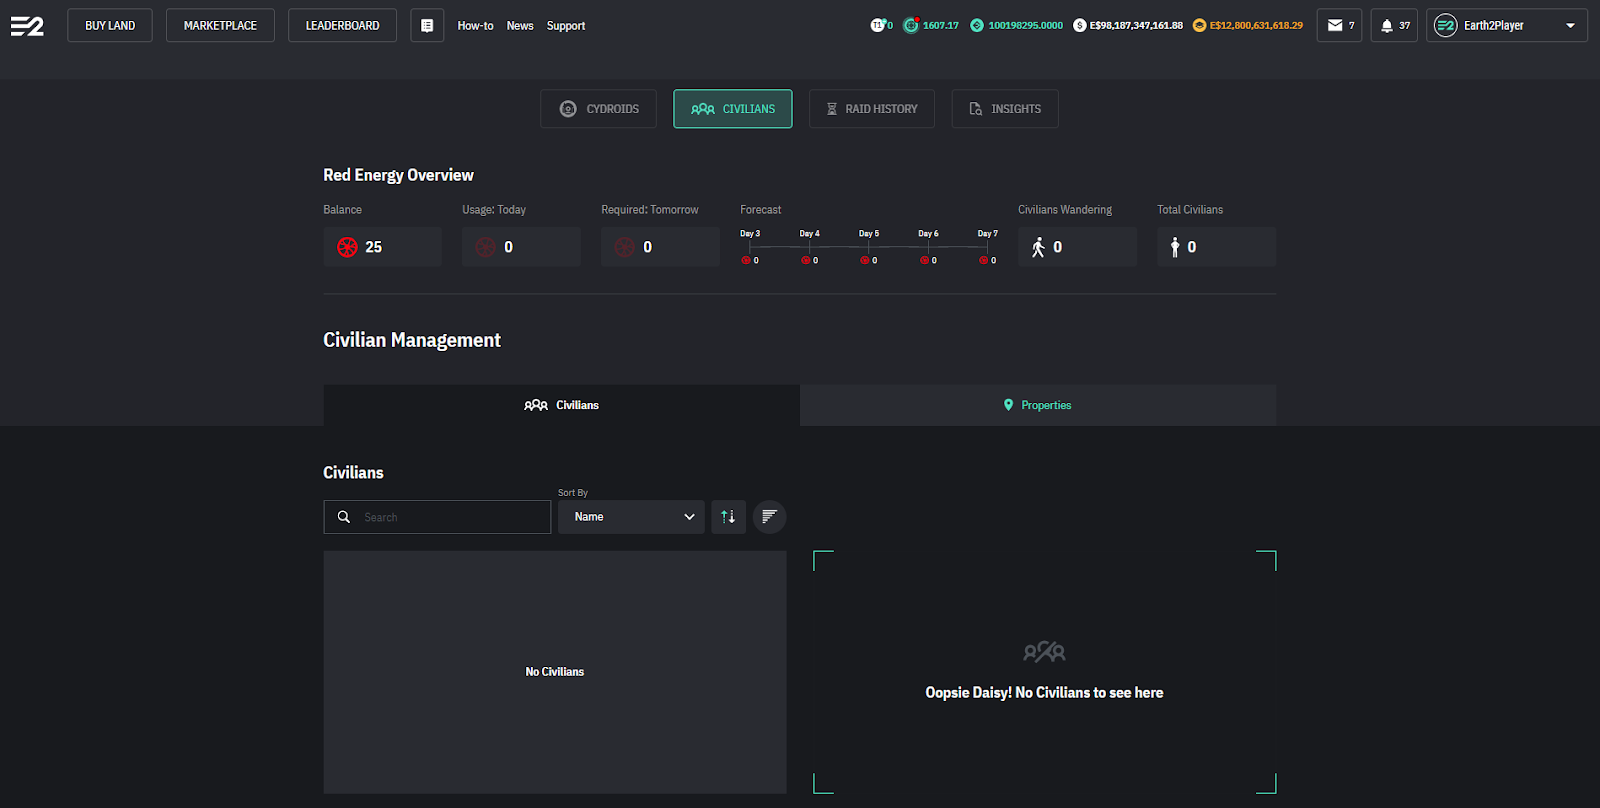Click the Earth 2 logo icon

[27, 26]
